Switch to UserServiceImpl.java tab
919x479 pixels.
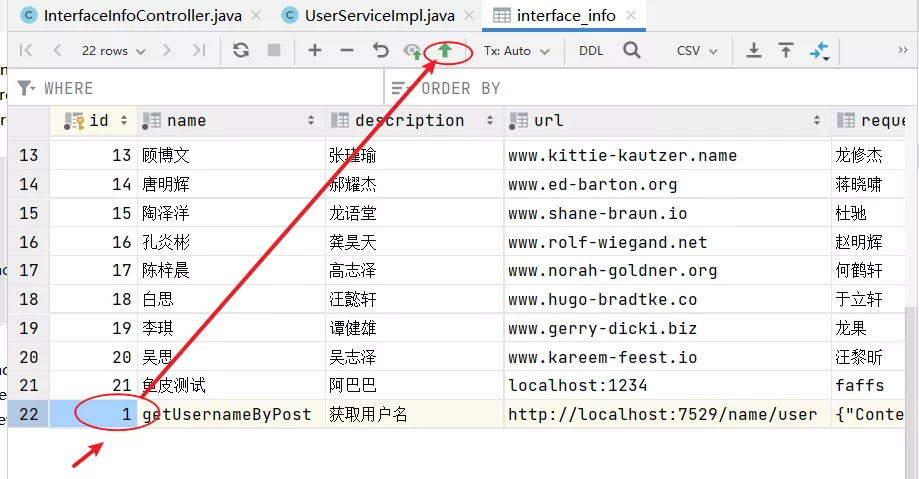(x=379, y=16)
